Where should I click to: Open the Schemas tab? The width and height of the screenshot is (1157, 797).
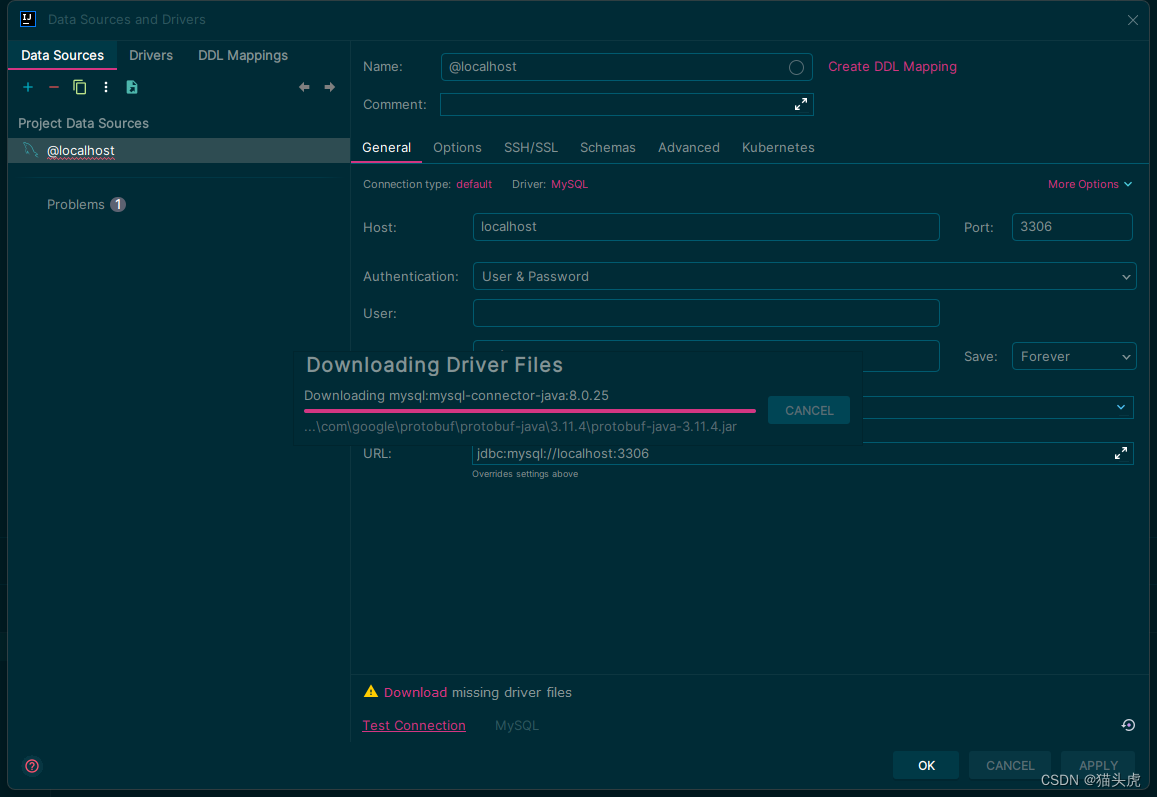pyautogui.click(x=607, y=147)
